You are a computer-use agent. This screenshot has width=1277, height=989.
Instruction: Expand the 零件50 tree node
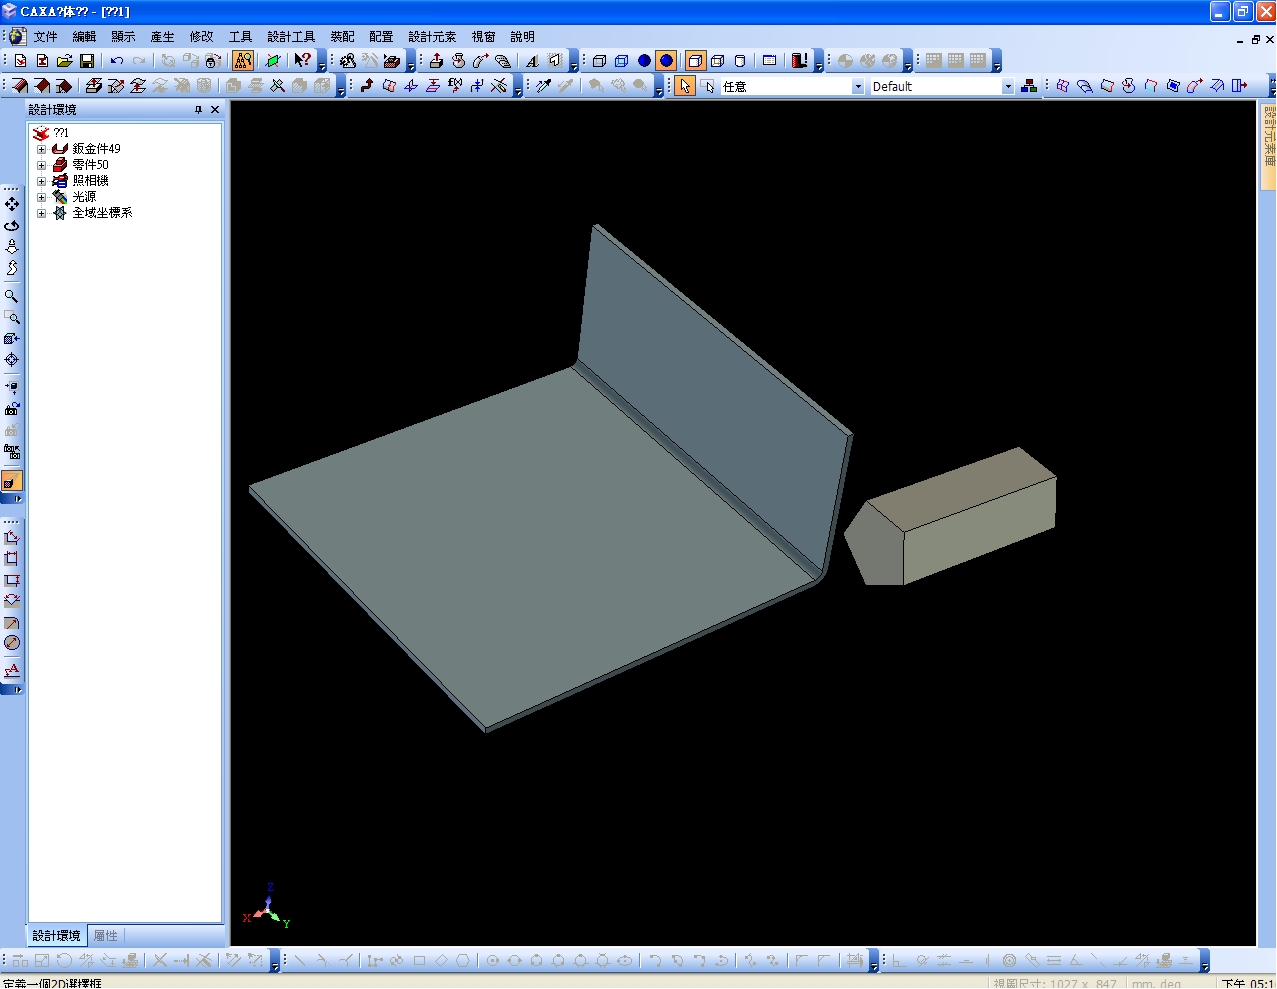42,165
